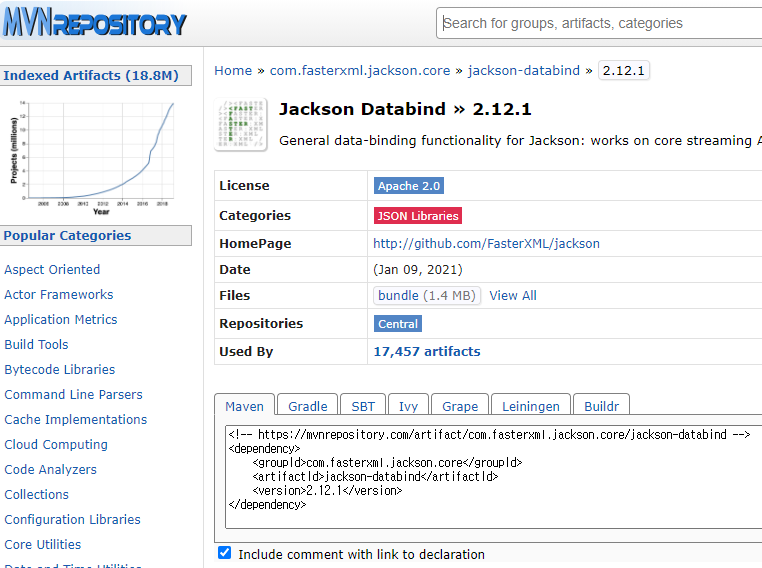Open the 17,457 artifacts usage link

(427, 351)
